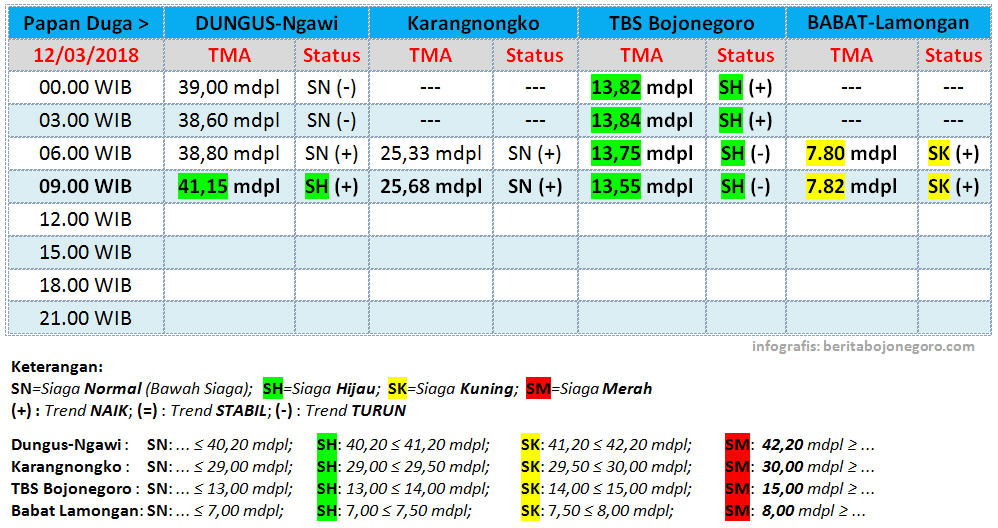The height and width of the screenshot is (528, 998).
Task: Click the 12/03/2018 date cell
Action: [86, 55]
